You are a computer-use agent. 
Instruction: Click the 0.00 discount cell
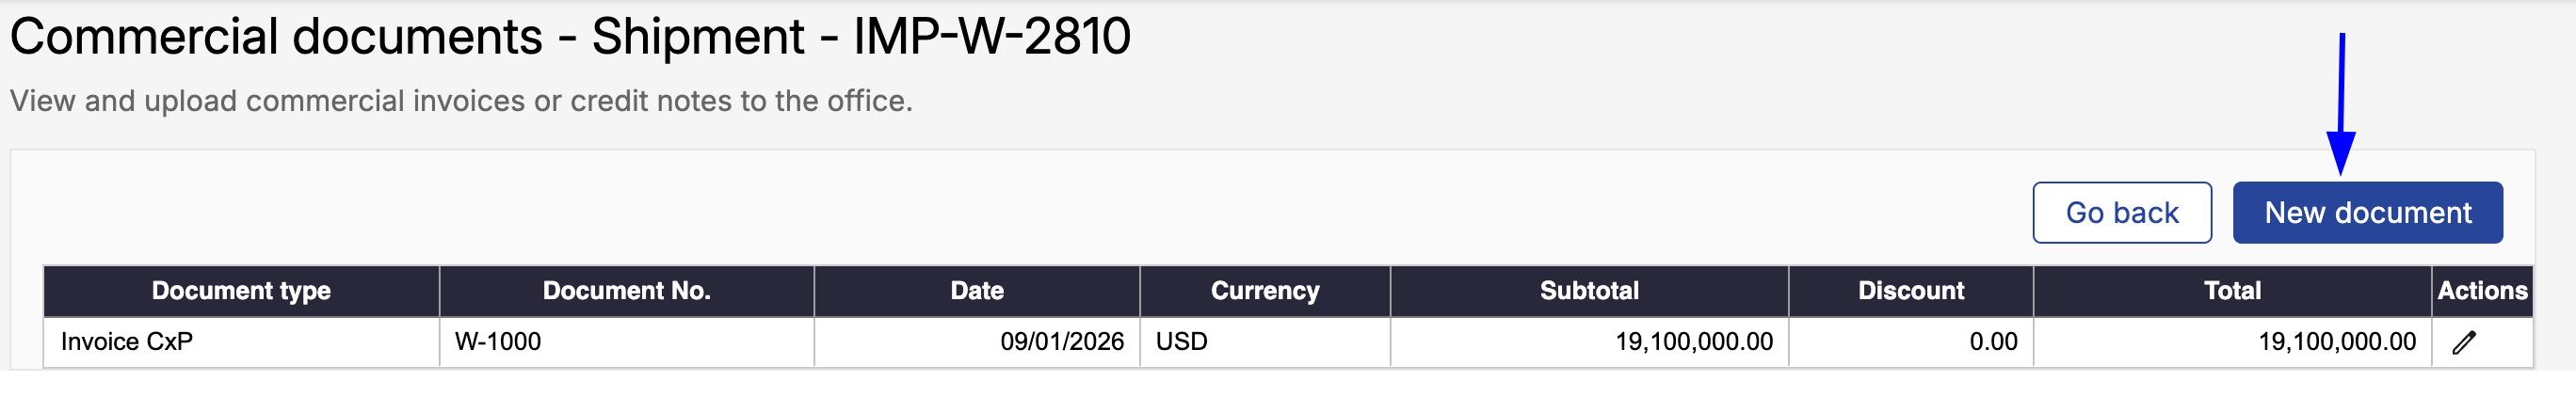1992,342
